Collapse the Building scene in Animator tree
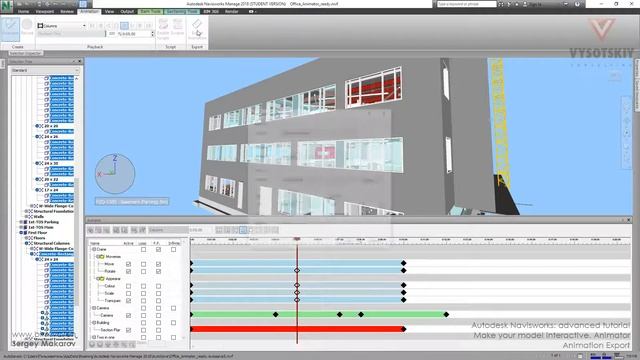The height and width of the screenshot is (360, 640). (x=94, y=323)
